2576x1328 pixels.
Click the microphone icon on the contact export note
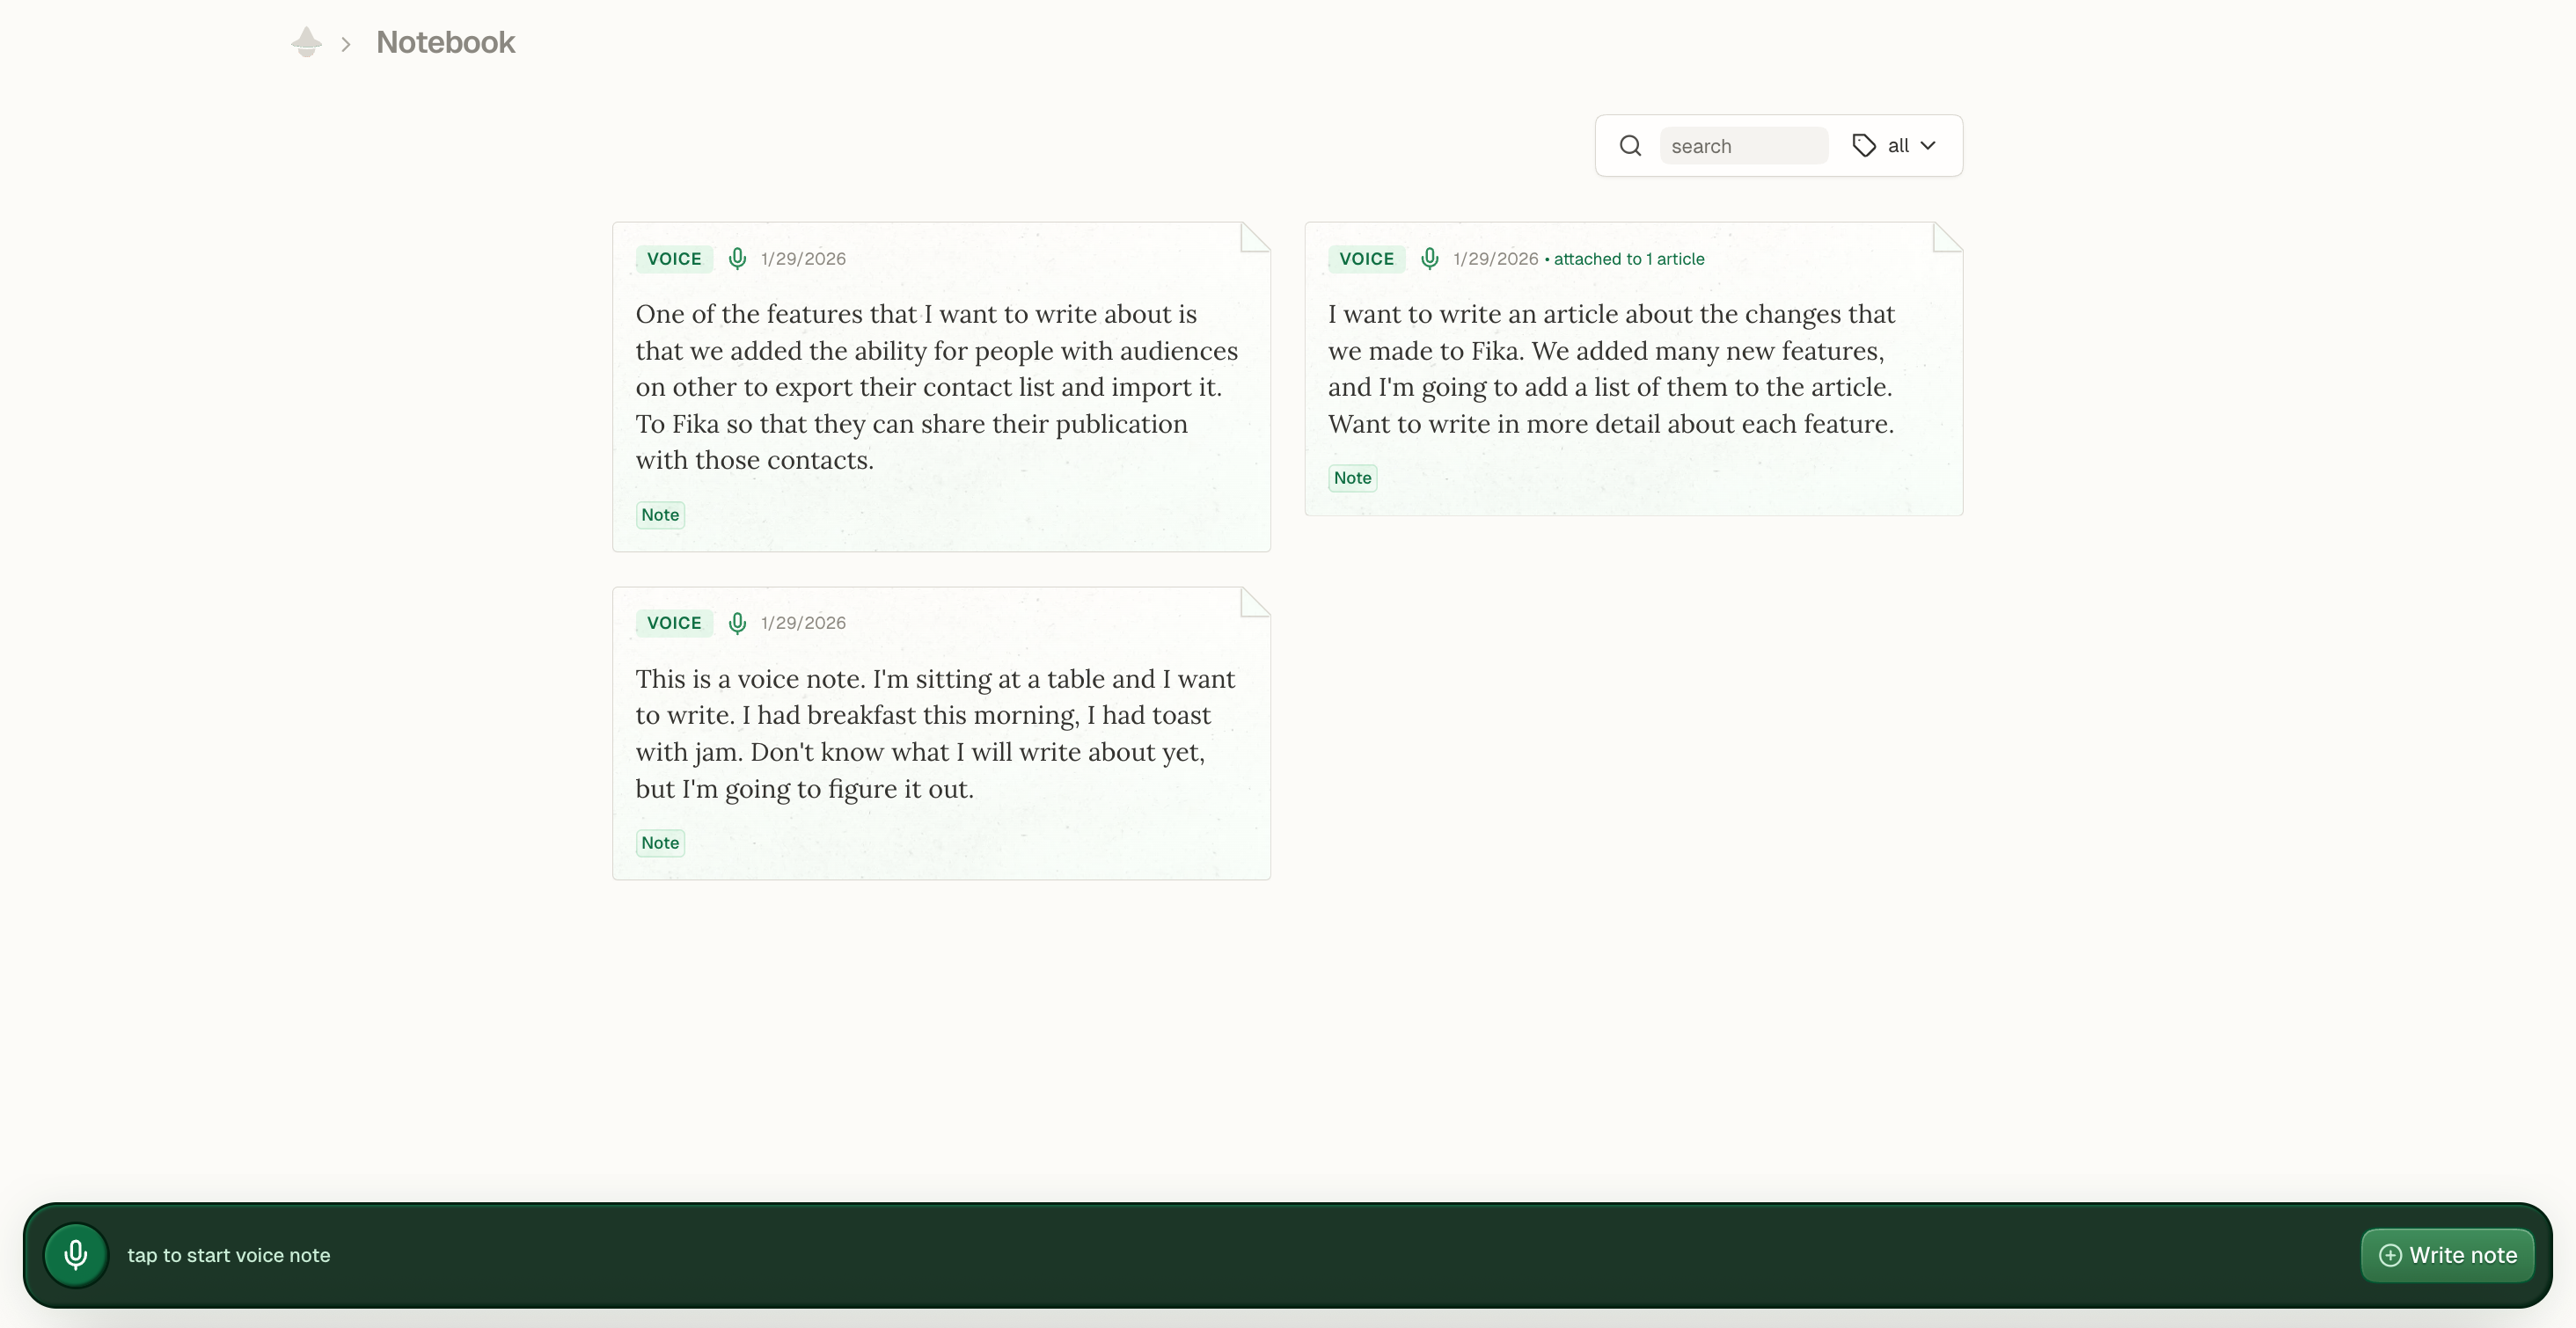pos(737,258)
